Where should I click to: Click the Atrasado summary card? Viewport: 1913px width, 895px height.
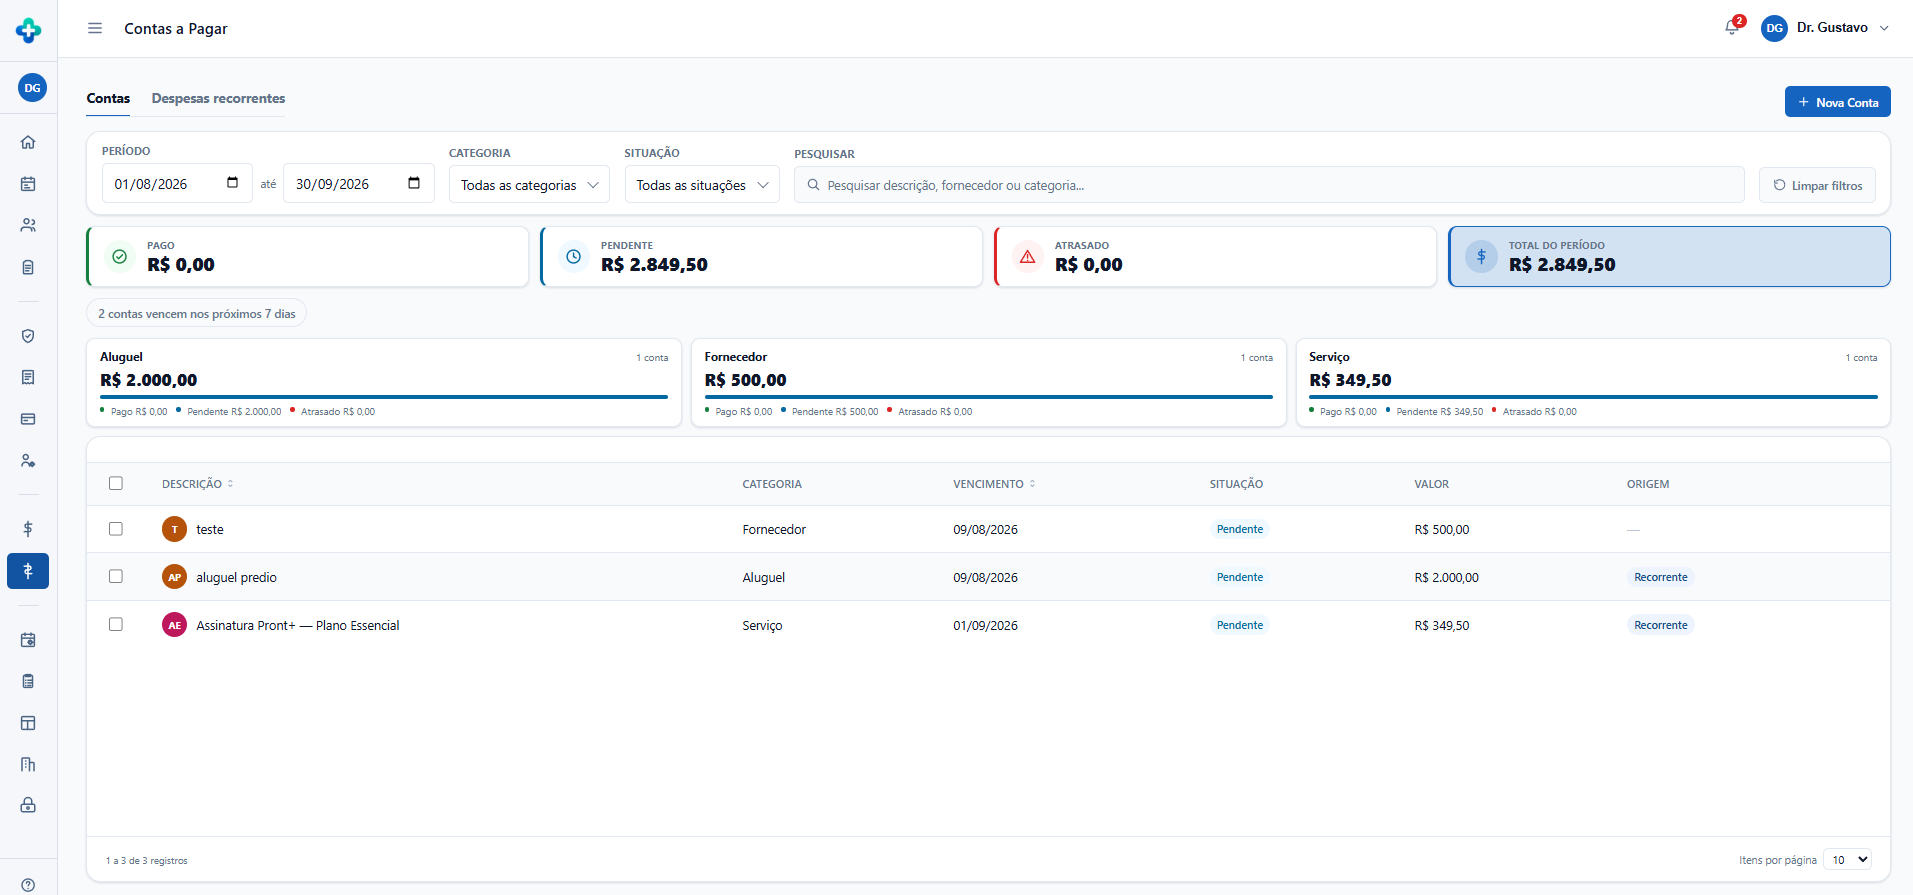click(x=1215, y=257)
